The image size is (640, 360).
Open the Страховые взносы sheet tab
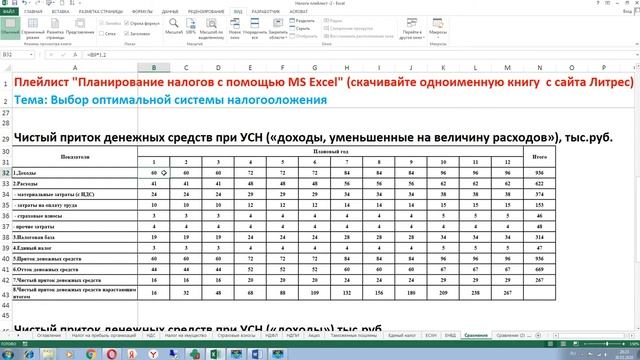click(x=236, y=336)
